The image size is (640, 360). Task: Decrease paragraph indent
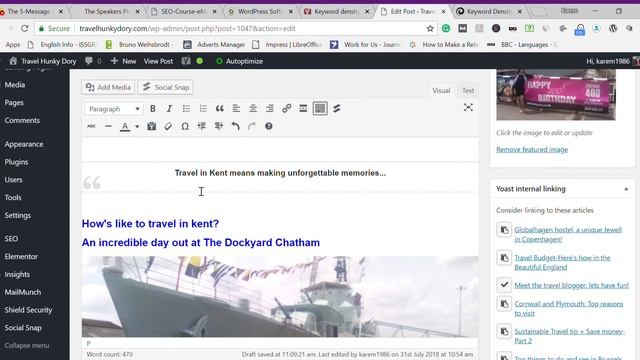202,127
